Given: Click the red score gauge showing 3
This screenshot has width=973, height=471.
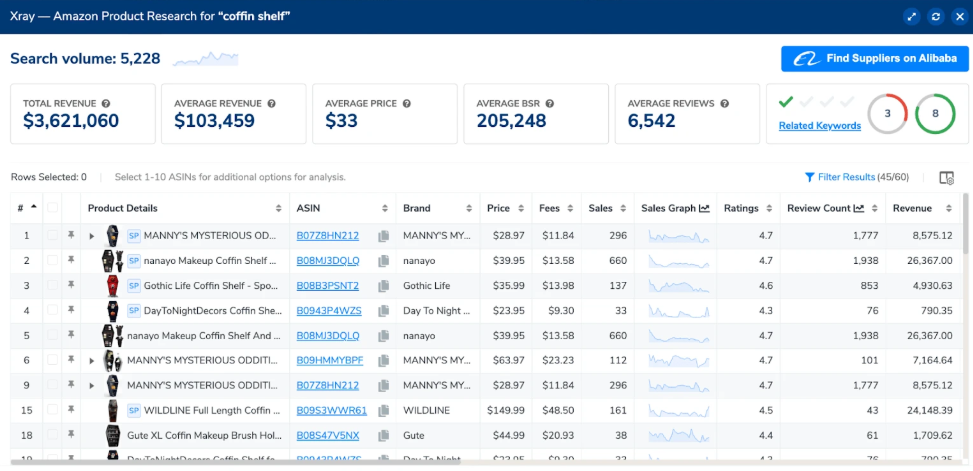Looking at the screenshot, I should [887, 114].
